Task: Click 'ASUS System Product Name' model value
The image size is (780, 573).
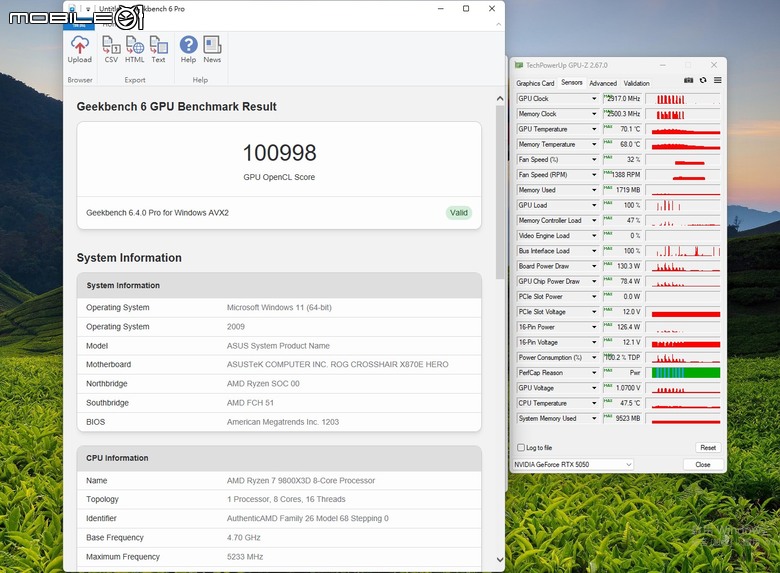Action: coord(278,346)
